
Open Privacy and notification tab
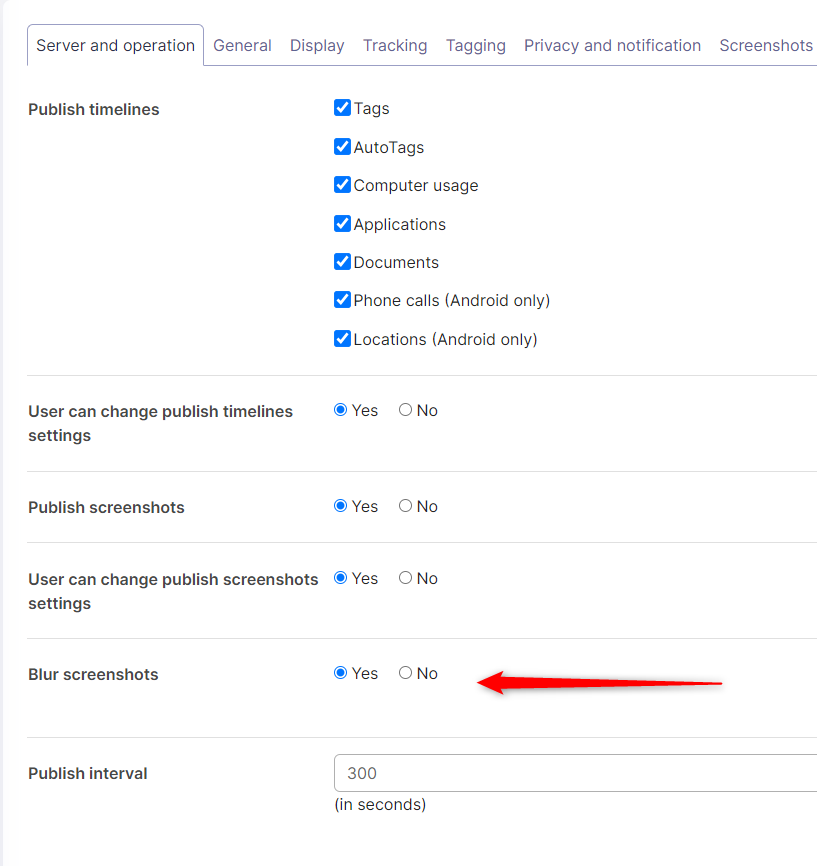coord(612,46)
